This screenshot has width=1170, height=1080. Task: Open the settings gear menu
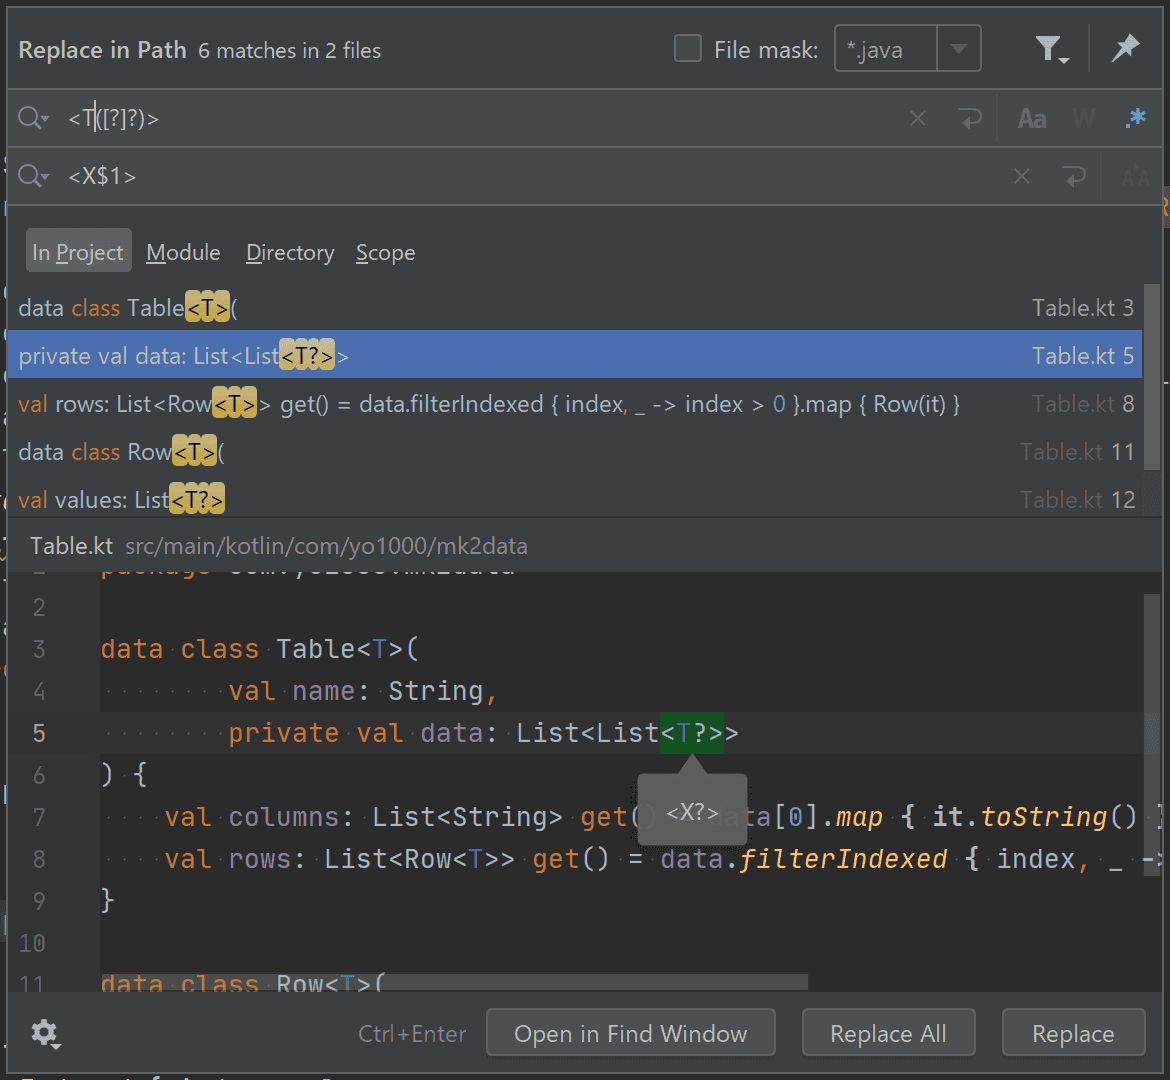click(45, 1033)
